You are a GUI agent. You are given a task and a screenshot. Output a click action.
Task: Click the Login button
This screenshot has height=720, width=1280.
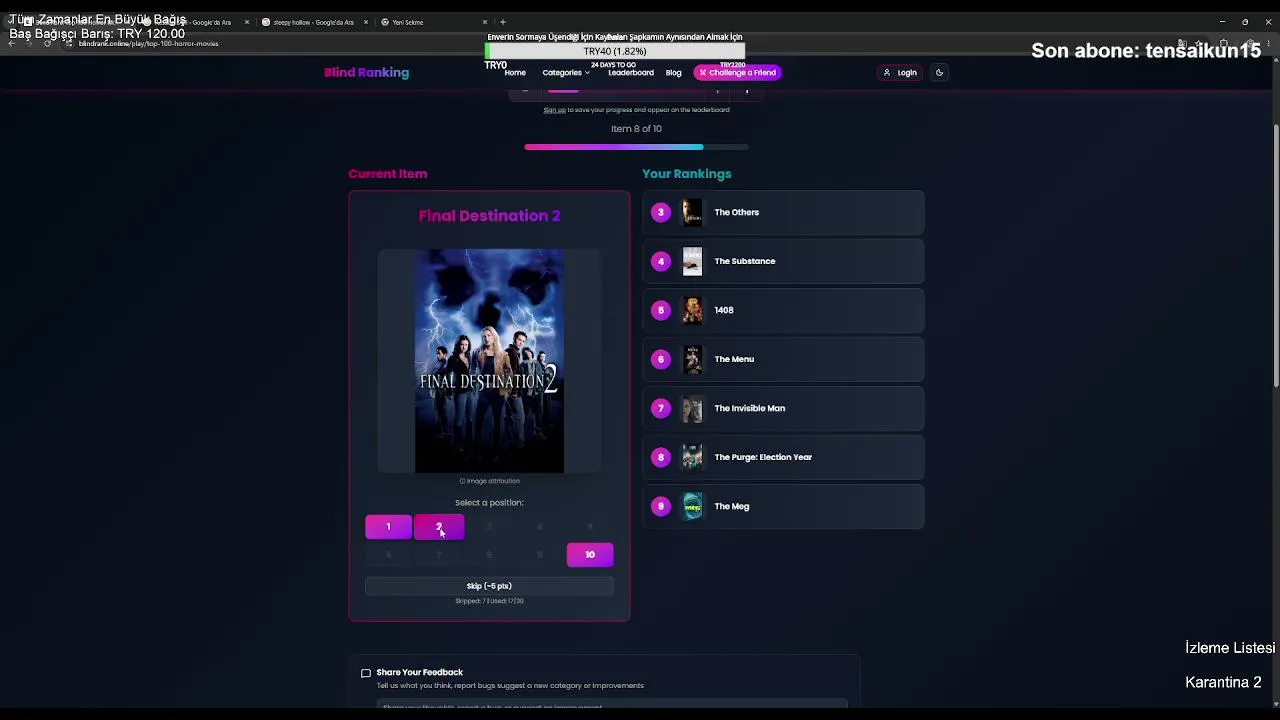point(900,73)
